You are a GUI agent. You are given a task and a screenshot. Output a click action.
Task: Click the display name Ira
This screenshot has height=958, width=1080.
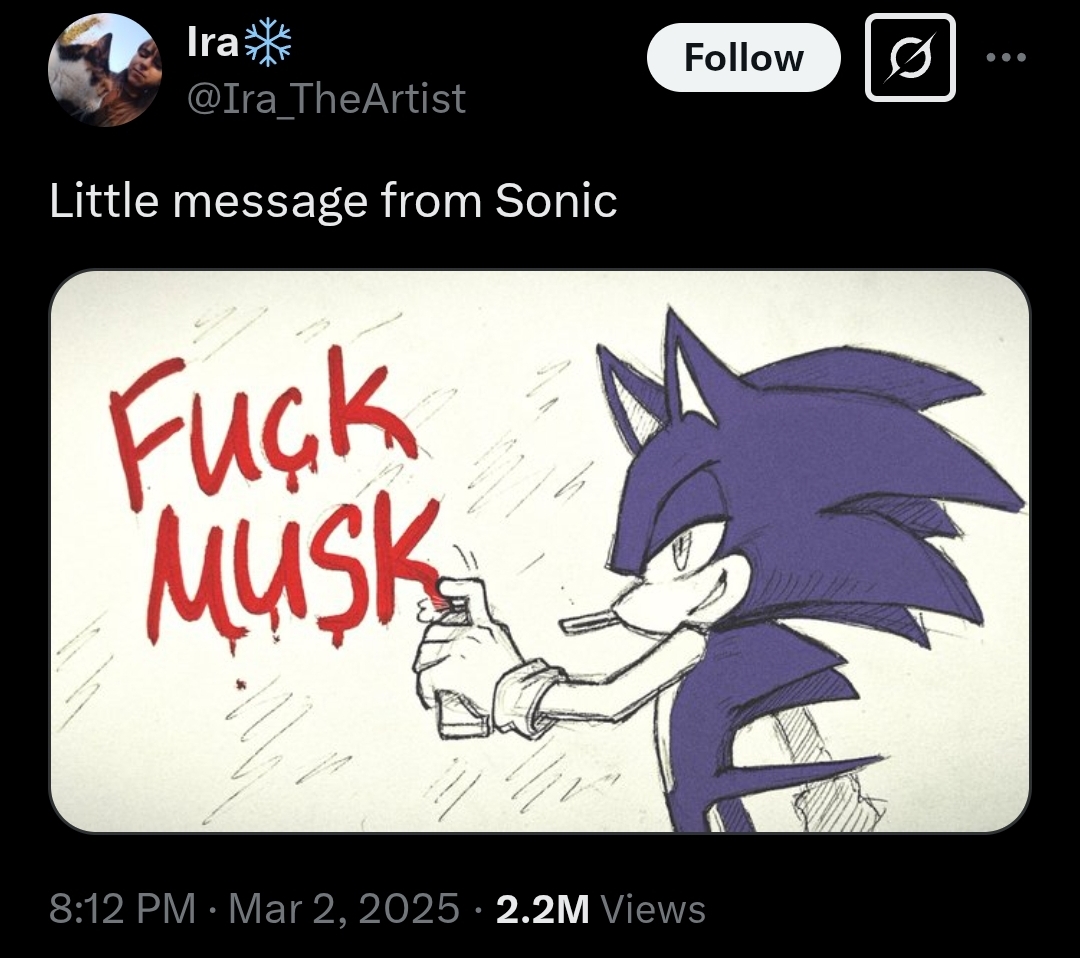[x=209, y=43]
